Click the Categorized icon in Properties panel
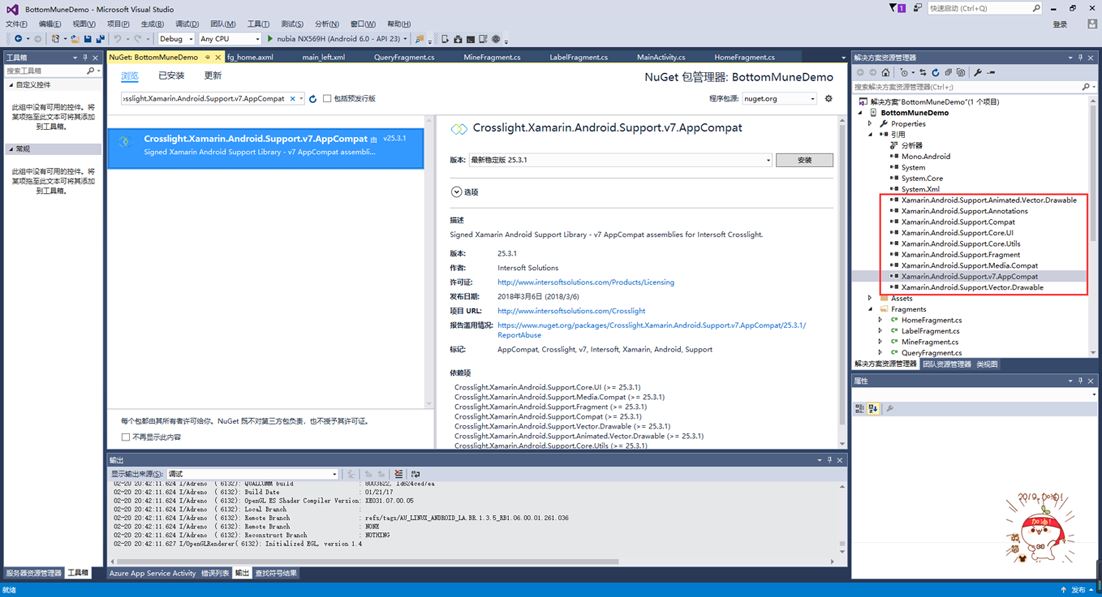1102x597 pixels. [x=860, y=409]
